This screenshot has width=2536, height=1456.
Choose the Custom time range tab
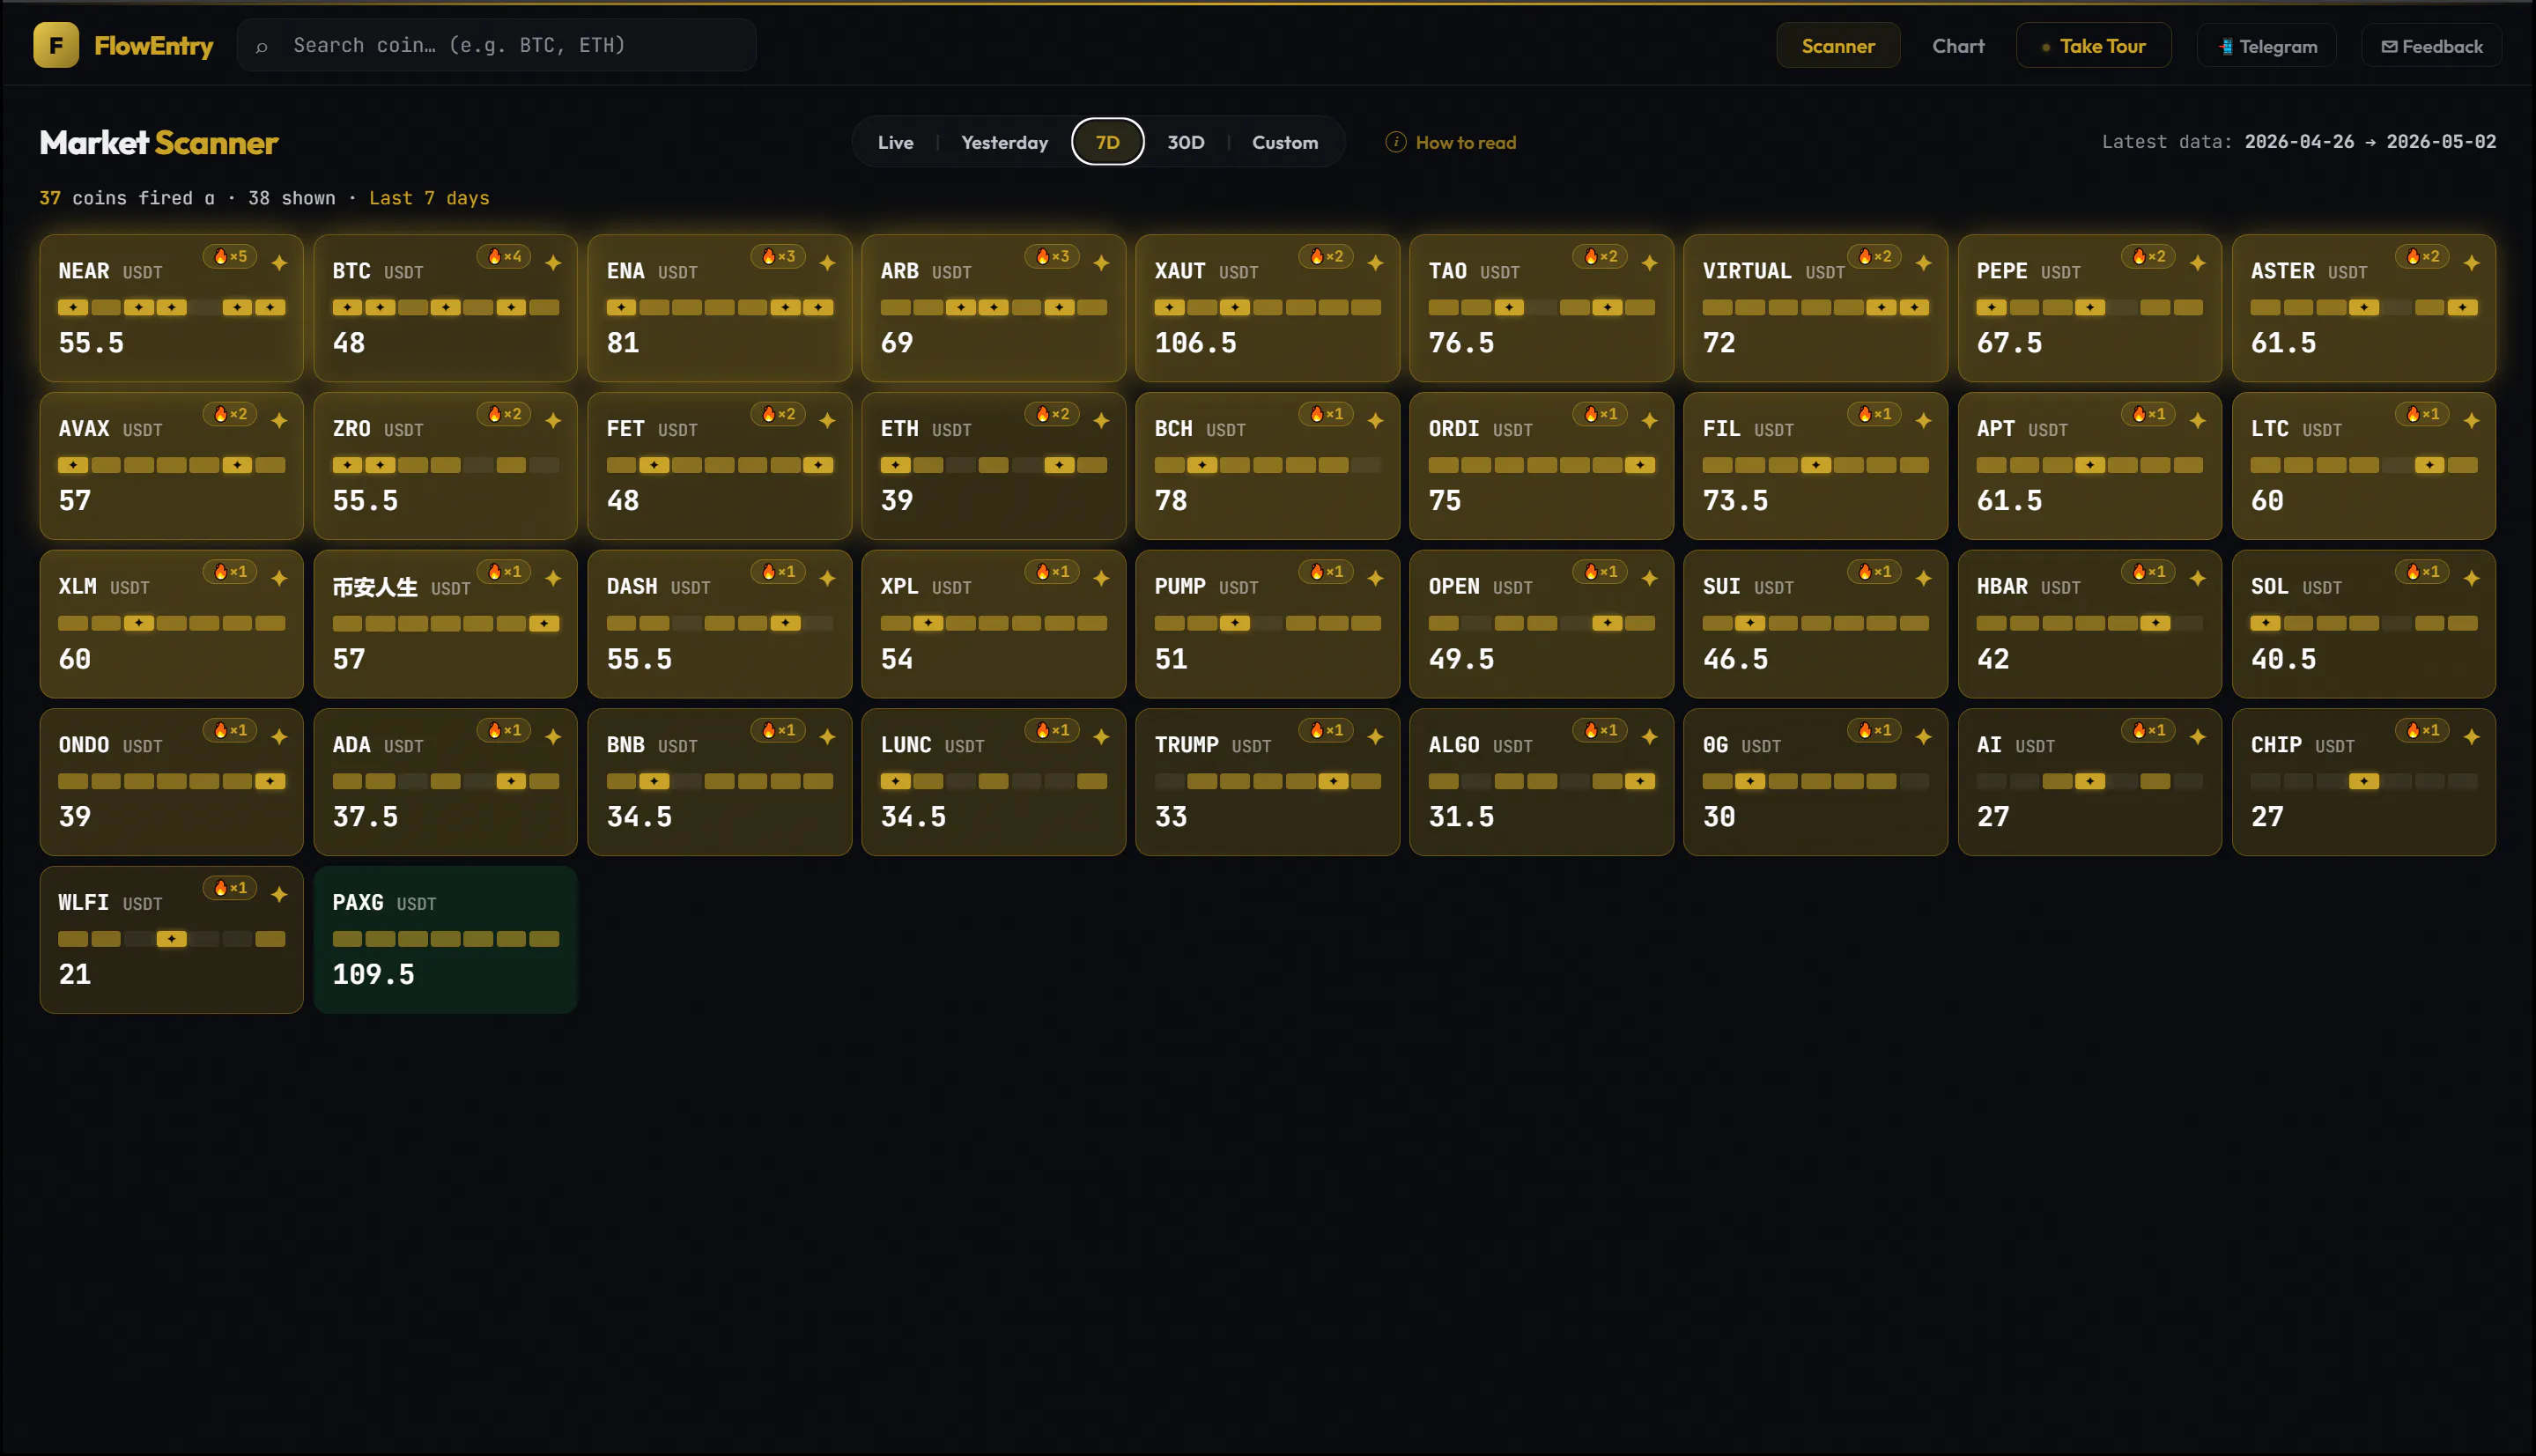[x=1285, y=142]
